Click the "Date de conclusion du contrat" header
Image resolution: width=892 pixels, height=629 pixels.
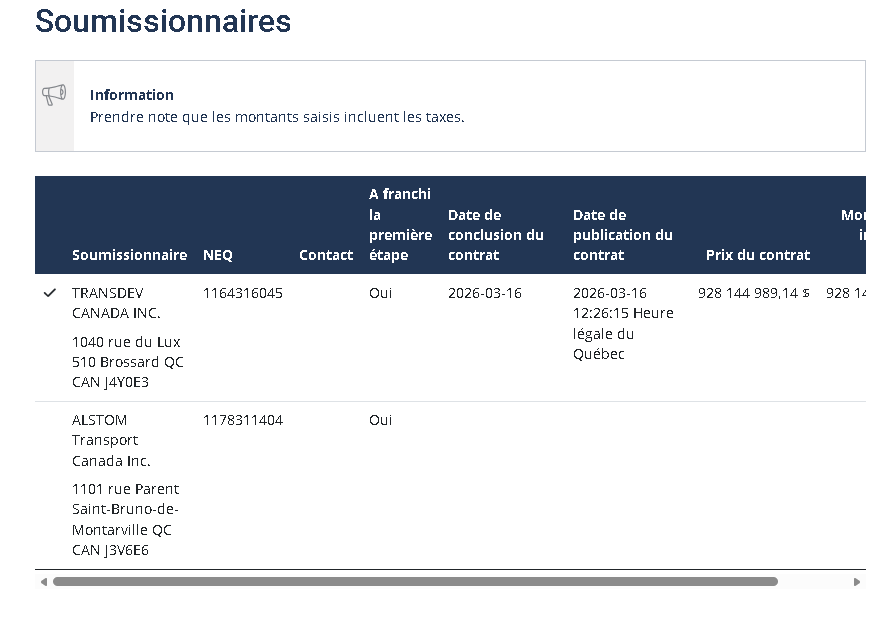(496, 235)
